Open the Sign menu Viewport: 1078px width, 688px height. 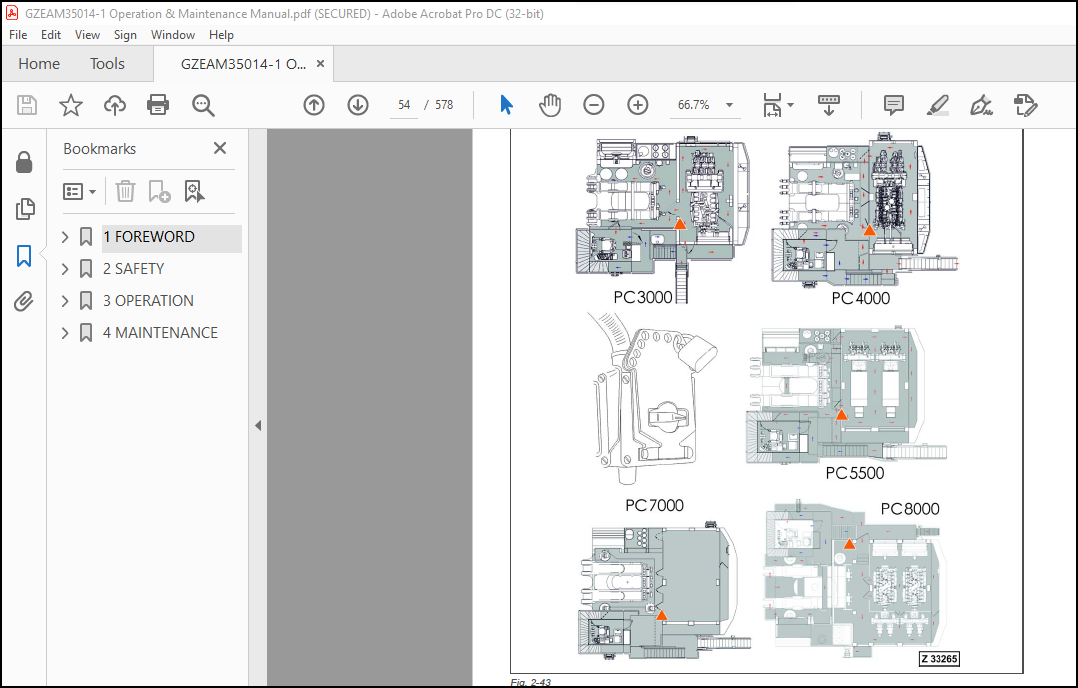pos(125,34)
